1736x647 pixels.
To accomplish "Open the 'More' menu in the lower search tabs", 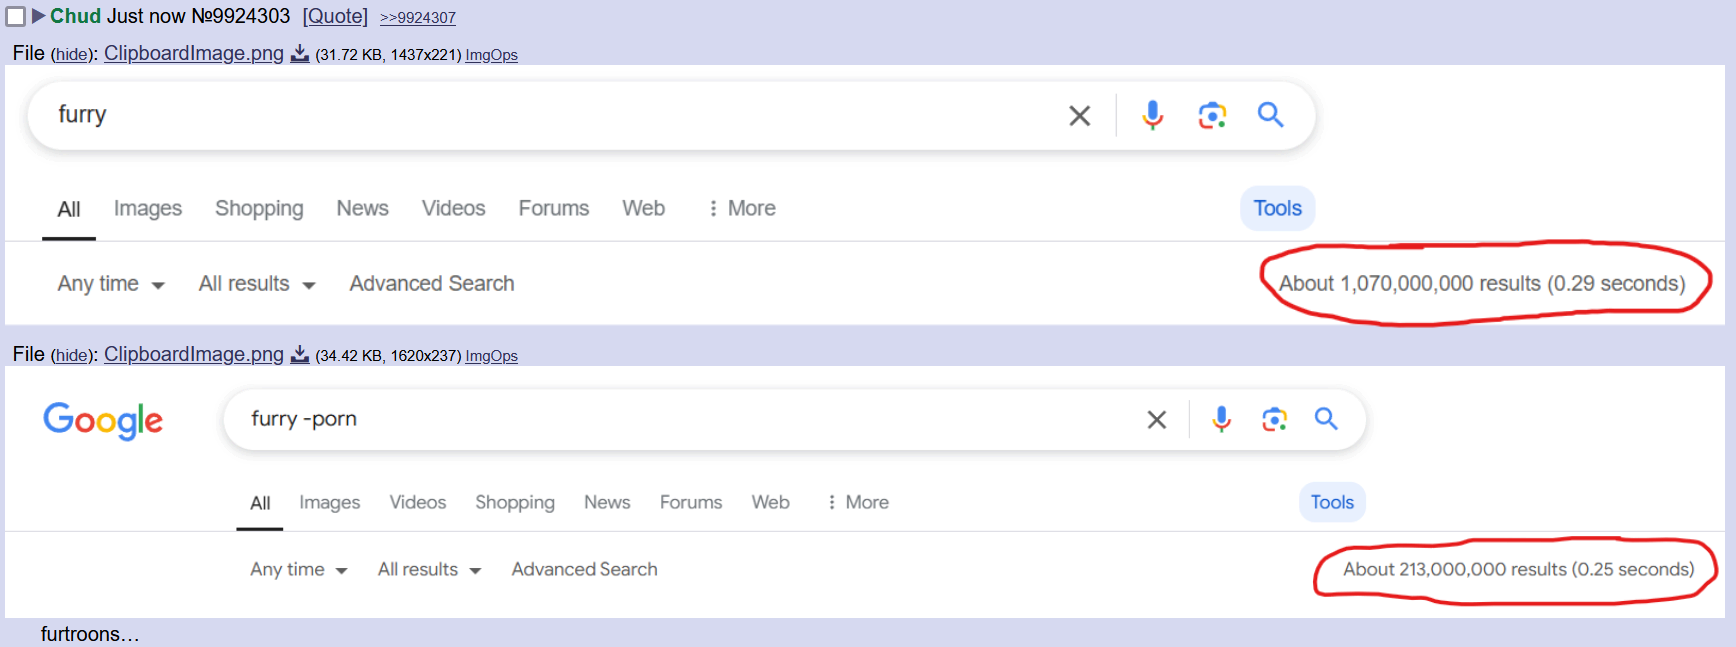I will click(x=858, y=502).
